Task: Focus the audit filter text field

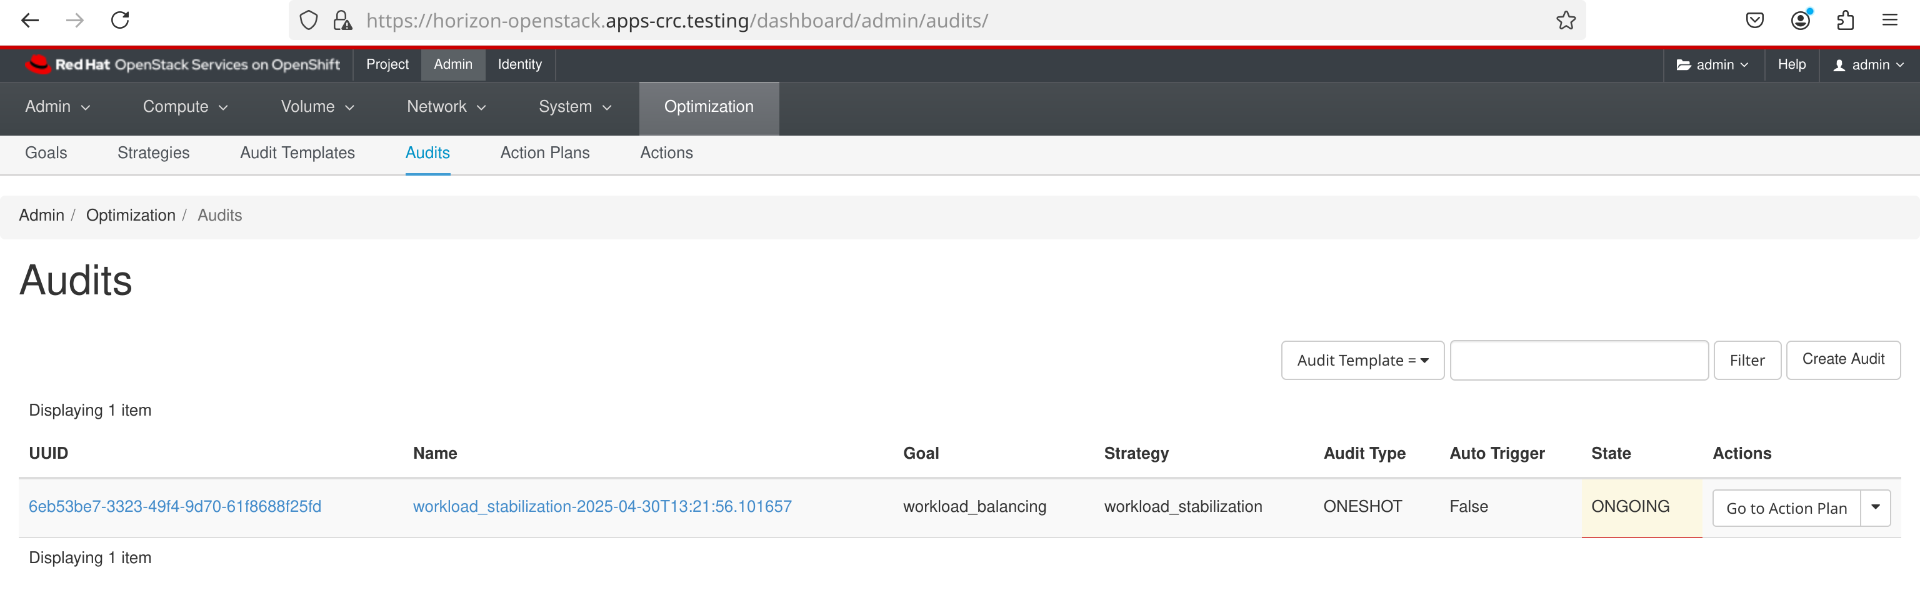Action: (x=1579, y=360)
